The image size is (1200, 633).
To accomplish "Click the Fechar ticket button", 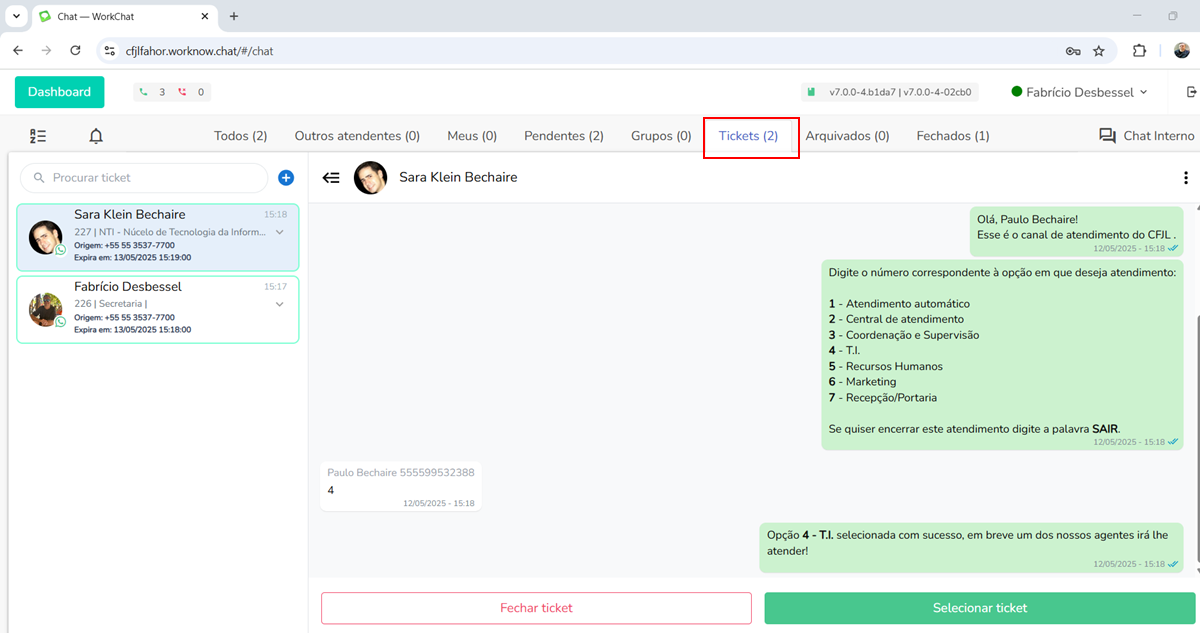I will 536,608.
